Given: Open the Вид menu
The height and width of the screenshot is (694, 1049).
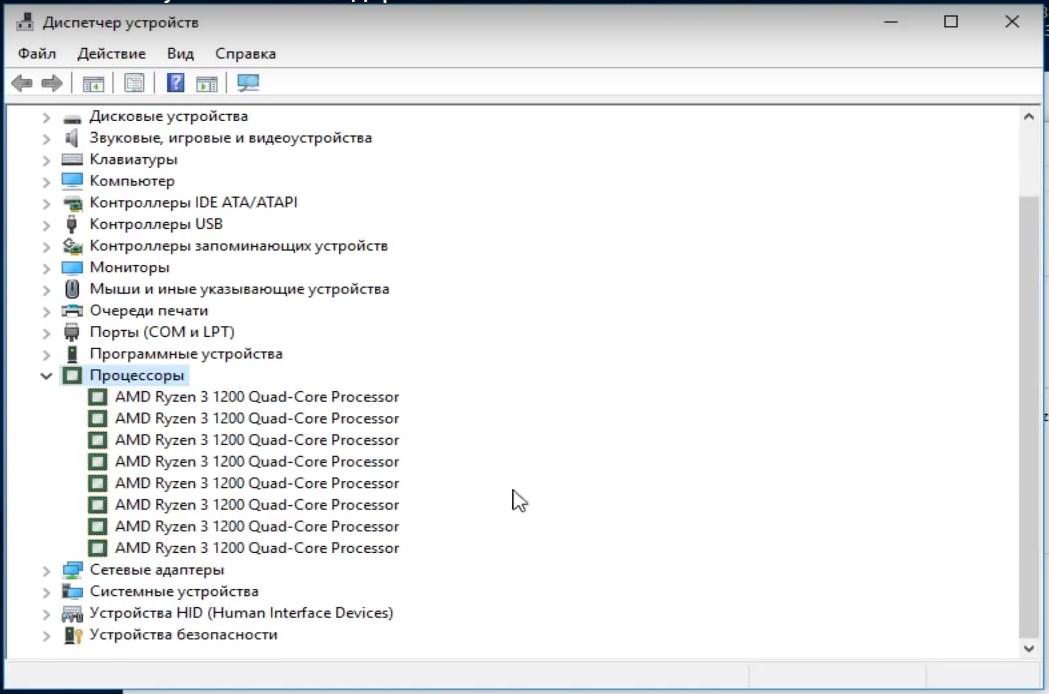Looking at the screenshot, I should pos(181,54).
